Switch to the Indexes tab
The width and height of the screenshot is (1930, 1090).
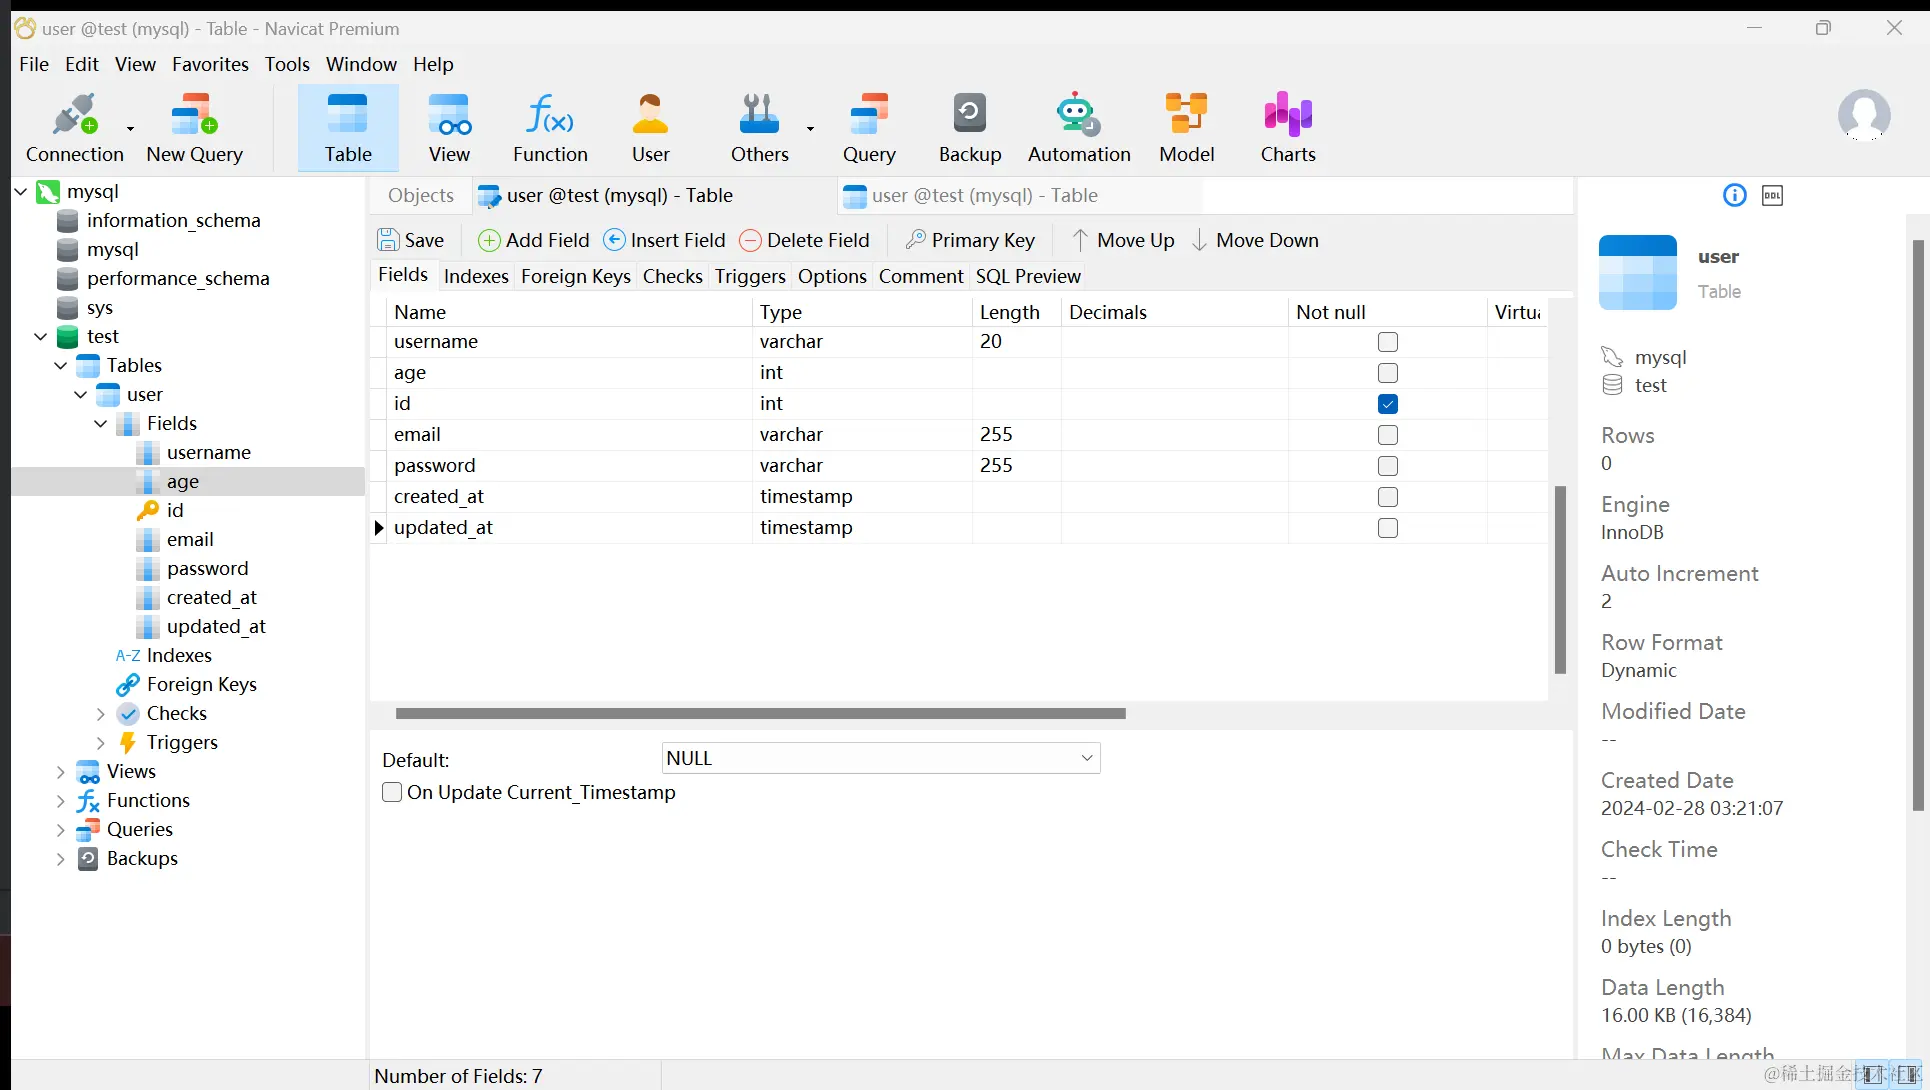476,276
